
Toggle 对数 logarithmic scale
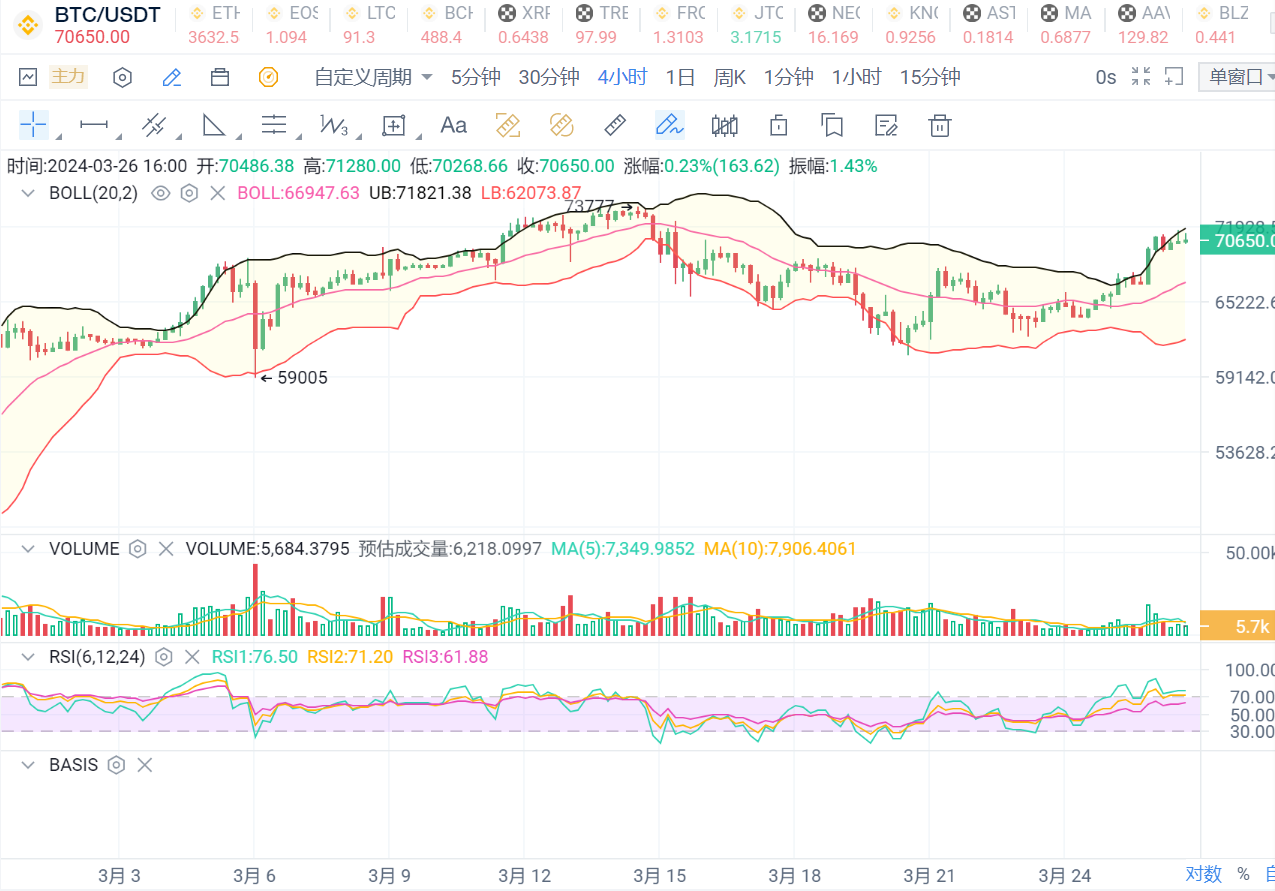tap(1204, 874)
